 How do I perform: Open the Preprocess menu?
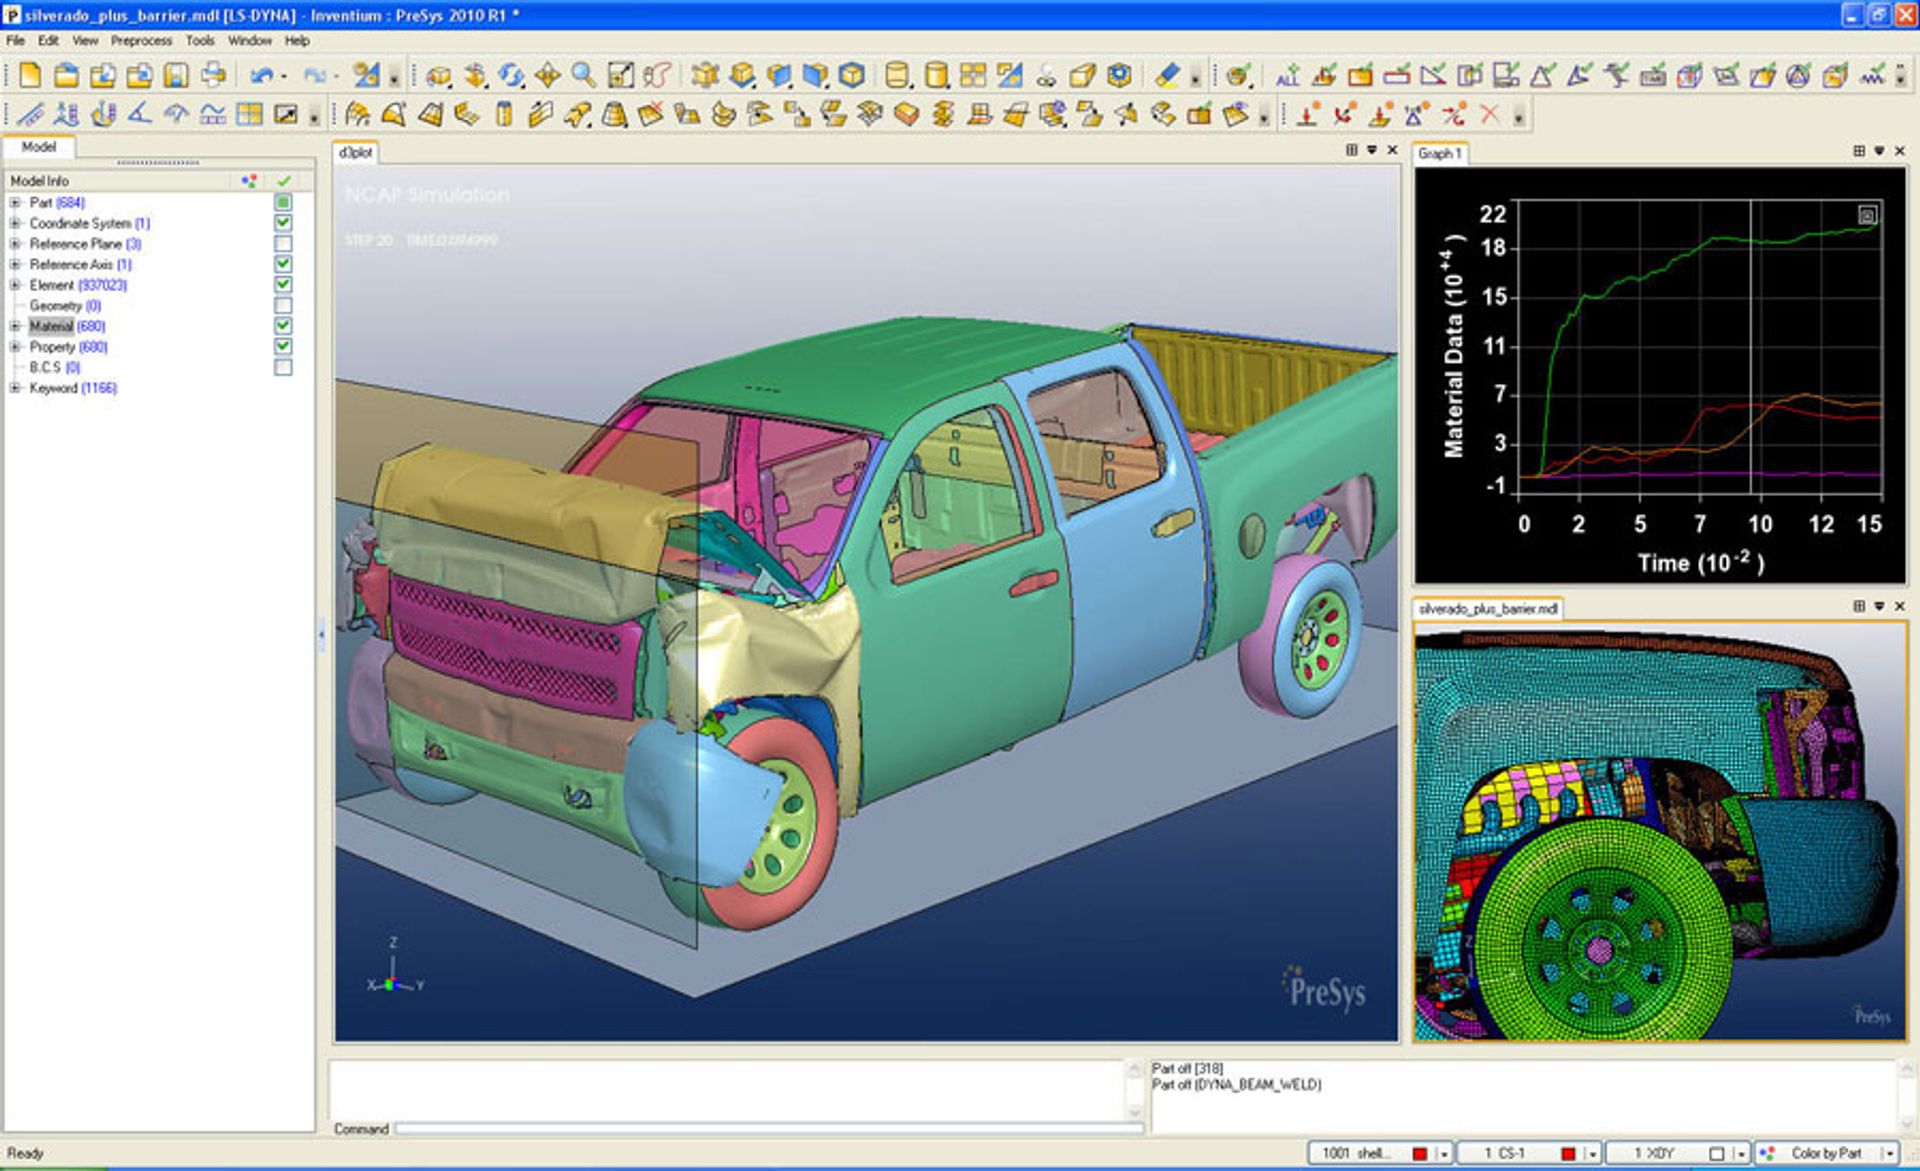point(141,41)
